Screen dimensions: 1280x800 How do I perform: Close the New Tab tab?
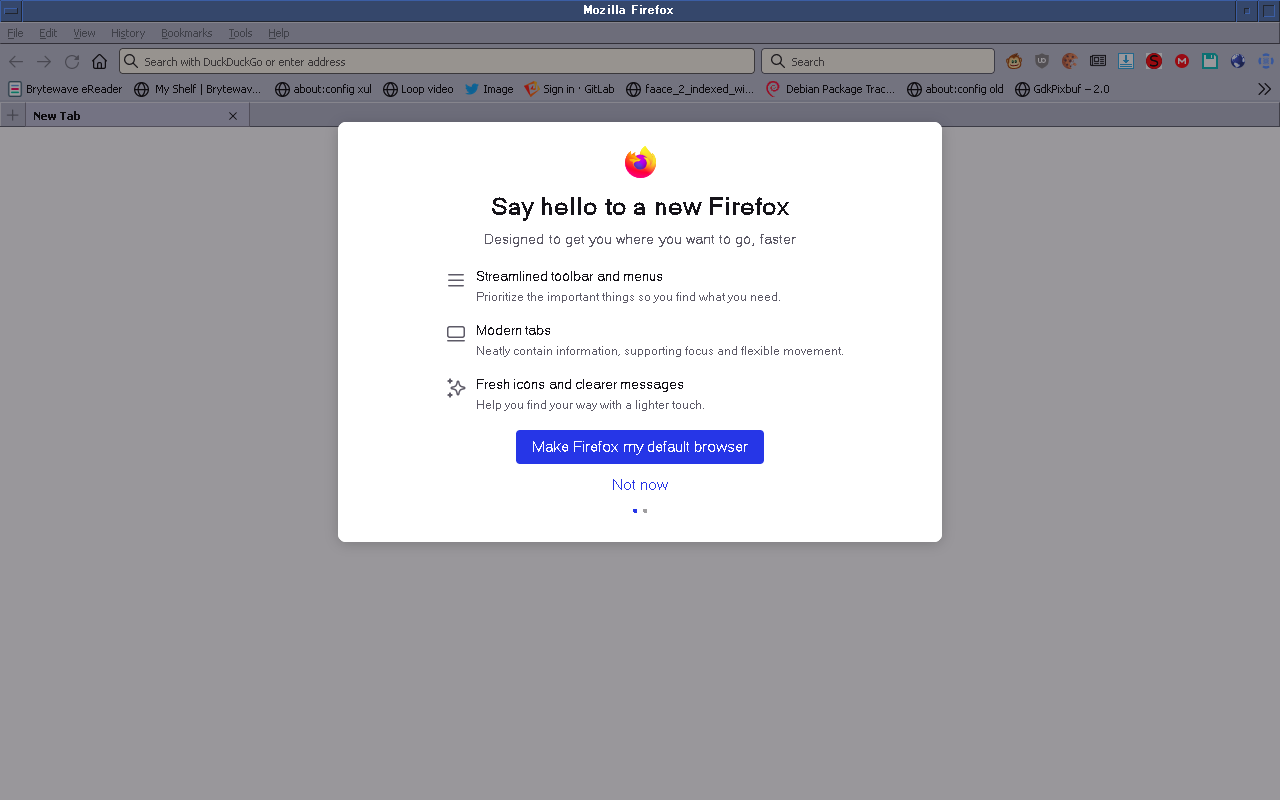233,116
